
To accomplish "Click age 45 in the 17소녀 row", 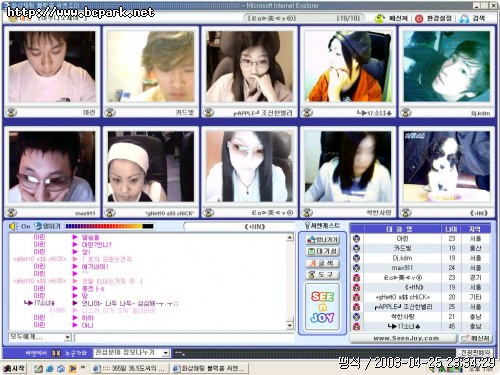I will (x=451, y=326).
